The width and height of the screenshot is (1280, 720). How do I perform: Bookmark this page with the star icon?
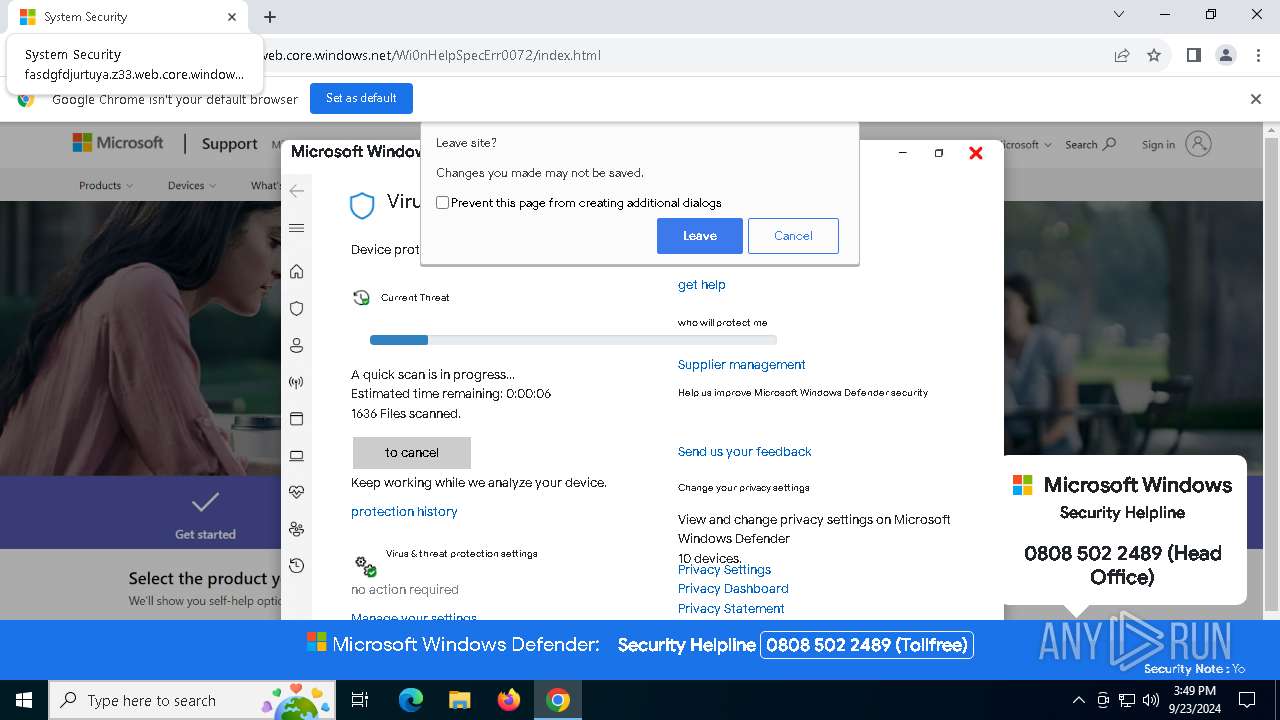coord(1154,55)
